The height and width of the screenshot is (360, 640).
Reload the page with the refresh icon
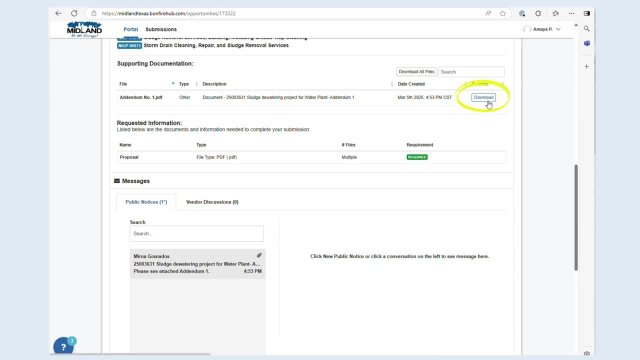click(74, 13)
